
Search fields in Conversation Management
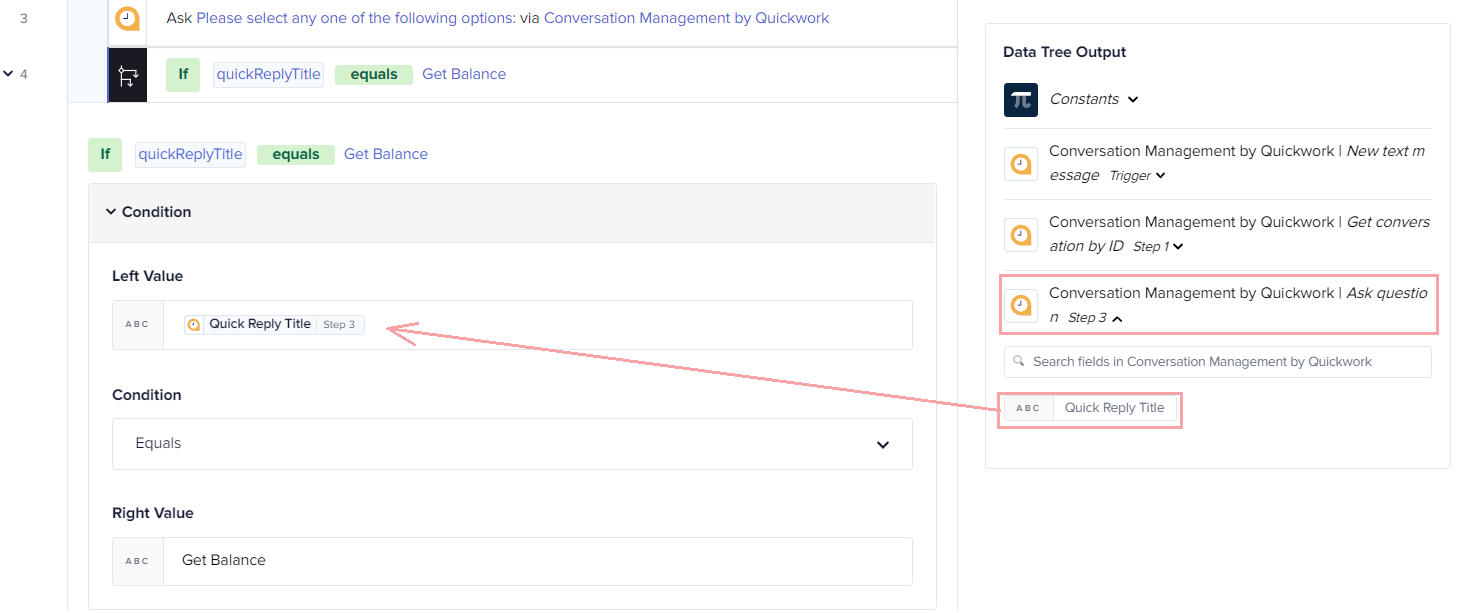1218,362
